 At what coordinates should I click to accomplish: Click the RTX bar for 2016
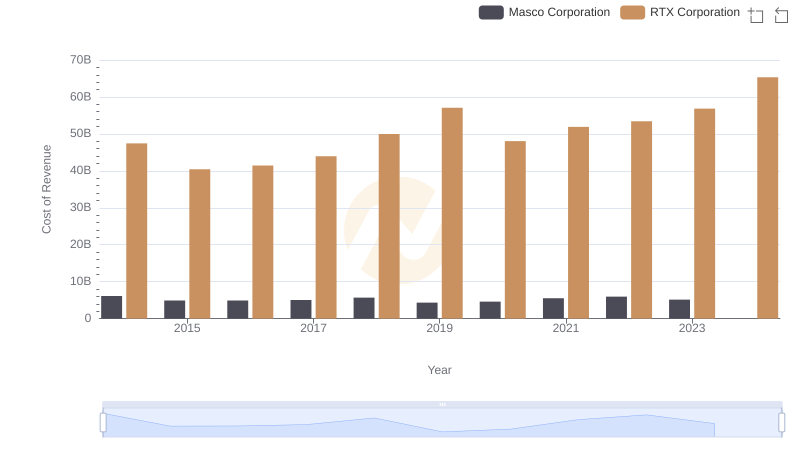tap(263, 242)
